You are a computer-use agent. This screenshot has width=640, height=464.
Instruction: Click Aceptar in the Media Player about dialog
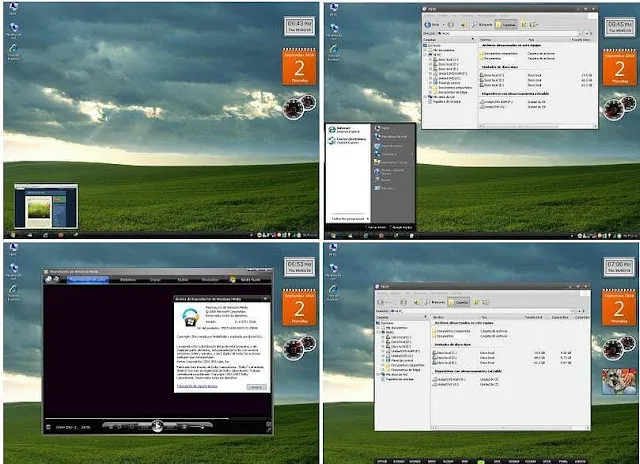click(x=256, y=387)
